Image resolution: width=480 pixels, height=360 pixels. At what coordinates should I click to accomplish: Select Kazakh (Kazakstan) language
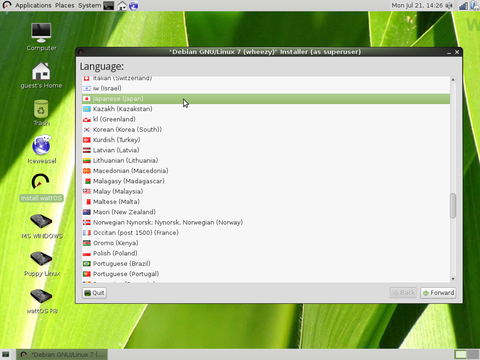pyautogui.click(x=266, y=109)
